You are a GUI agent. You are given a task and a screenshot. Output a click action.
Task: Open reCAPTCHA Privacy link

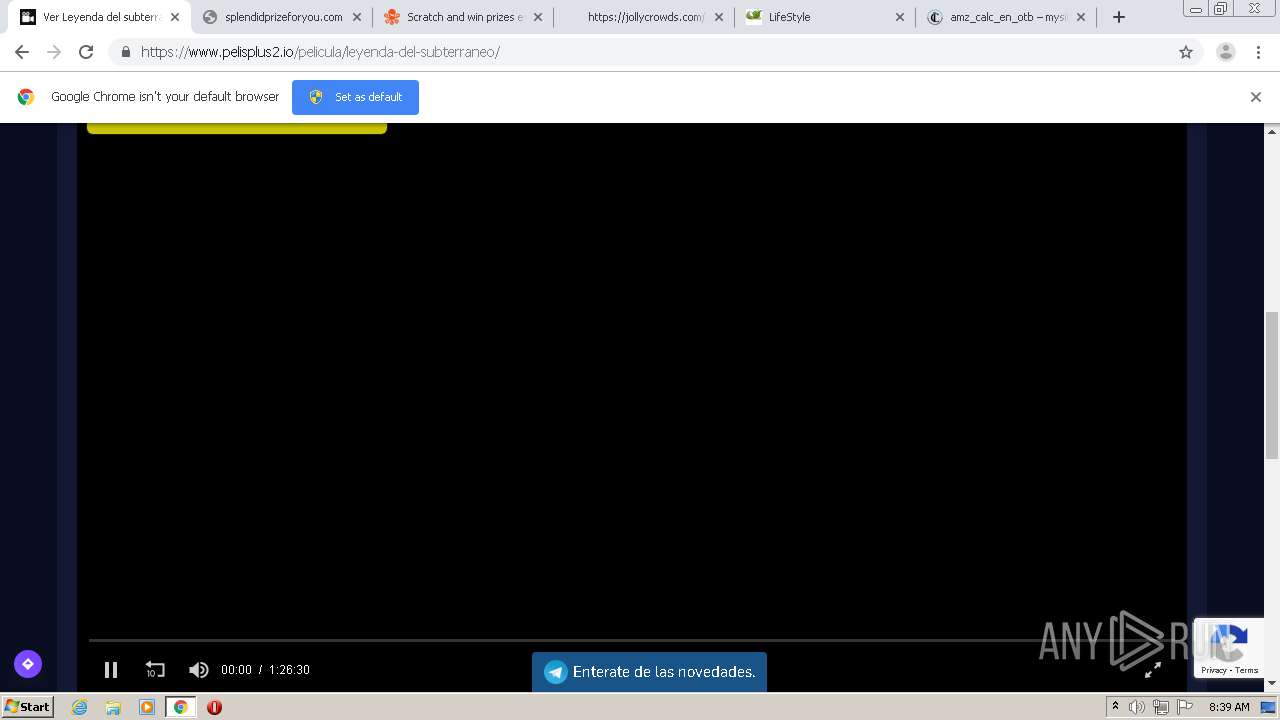pyautogui.click(x=1213, y=670)
